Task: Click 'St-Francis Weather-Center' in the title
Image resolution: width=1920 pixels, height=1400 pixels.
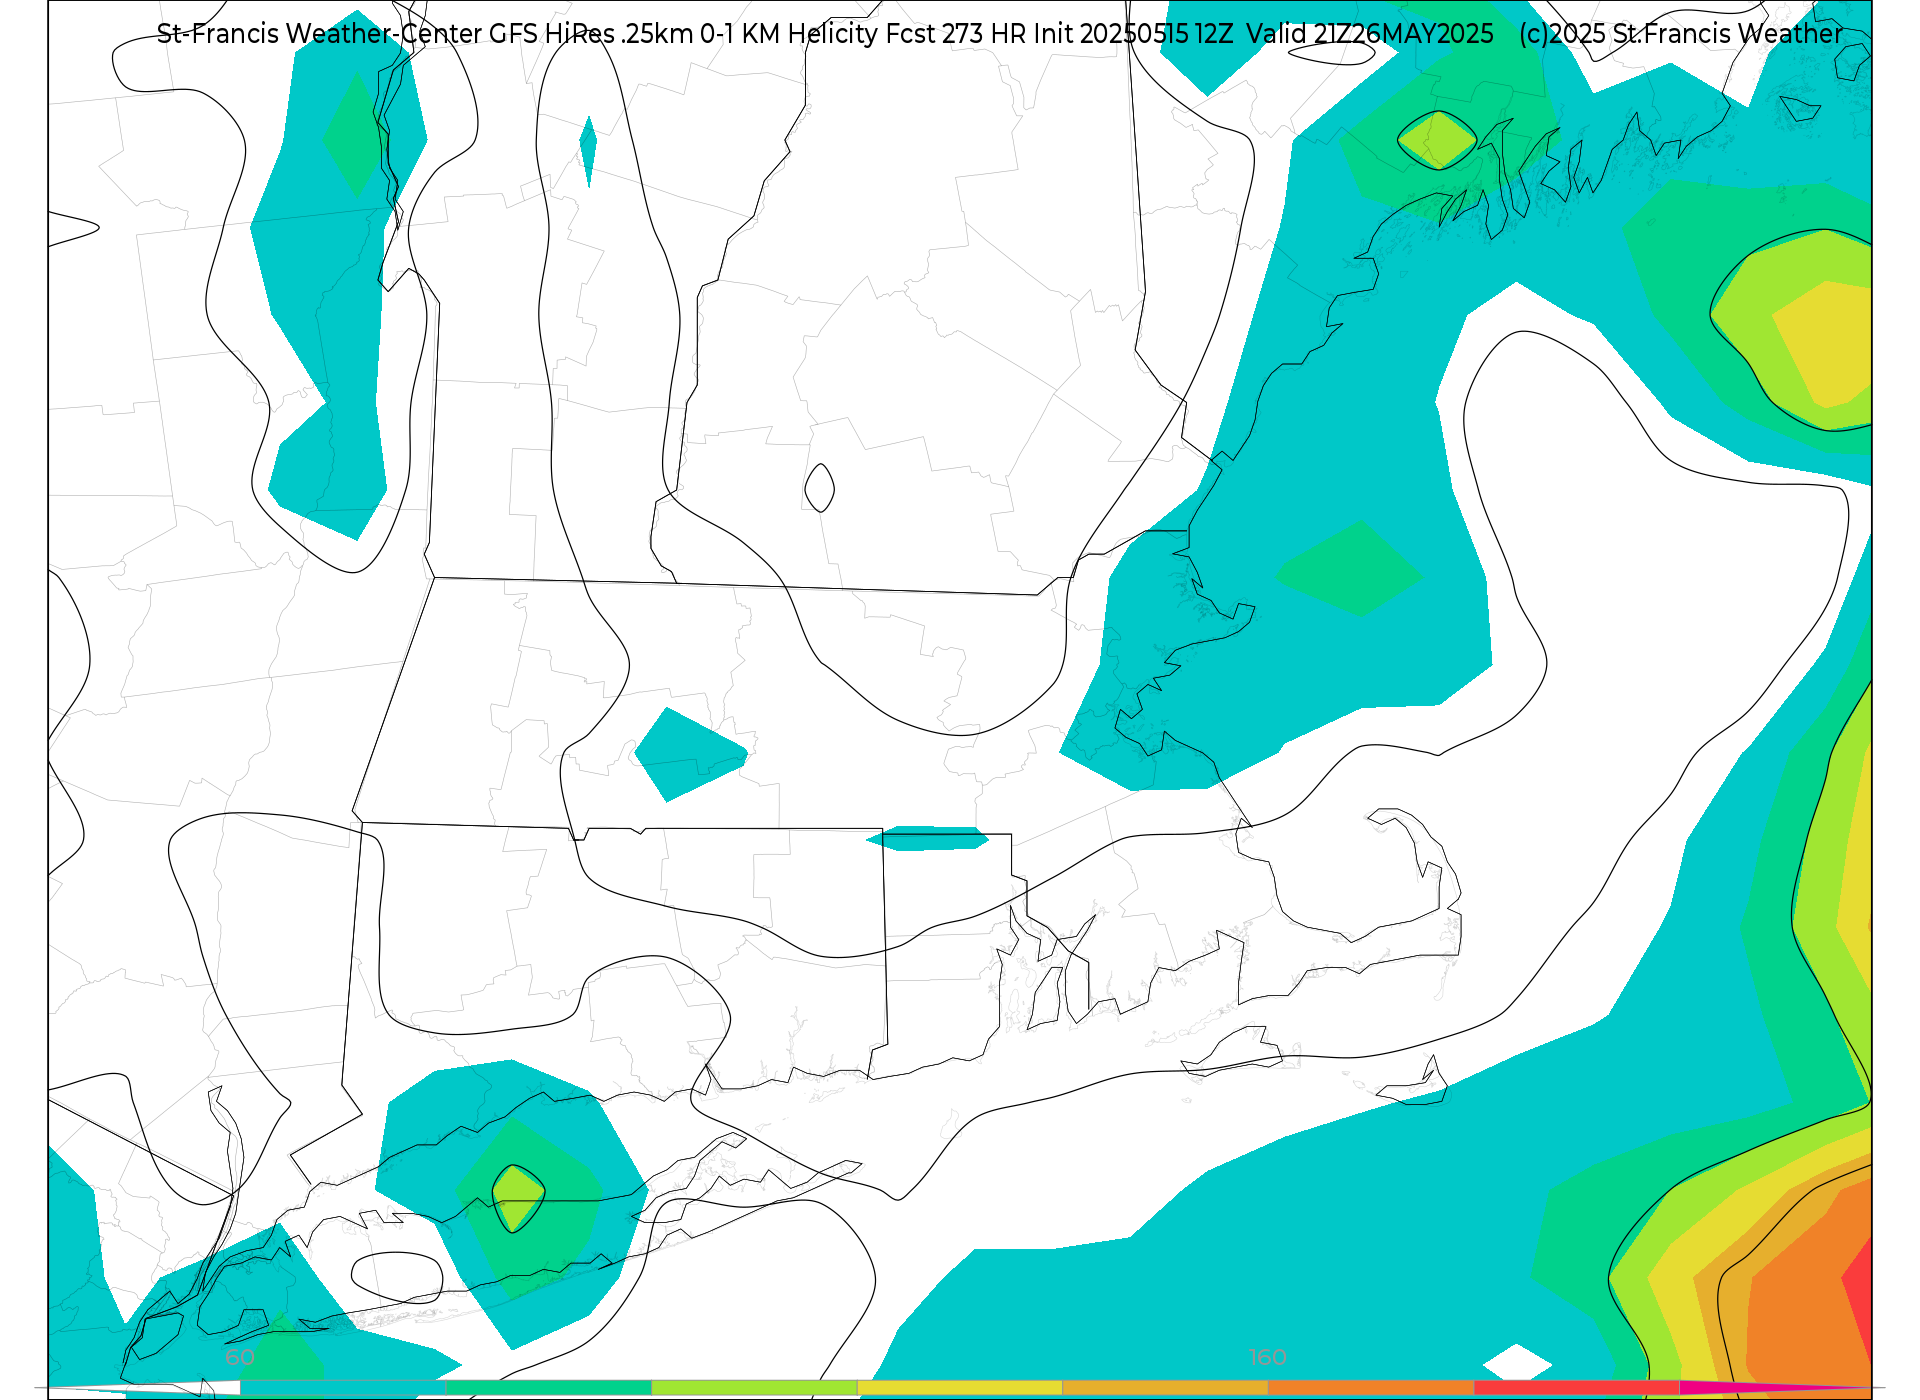Action: 320,34
